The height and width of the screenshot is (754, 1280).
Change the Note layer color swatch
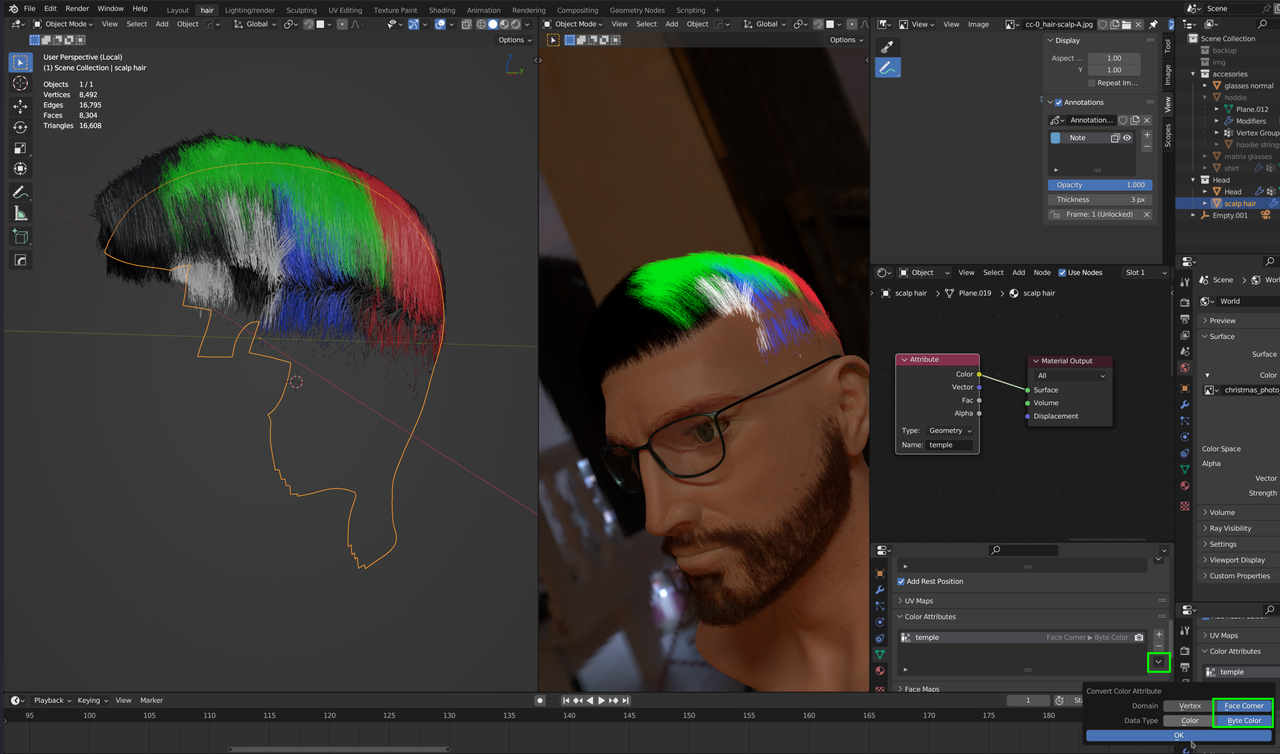pyautogui.click(x=1055, y=138)
